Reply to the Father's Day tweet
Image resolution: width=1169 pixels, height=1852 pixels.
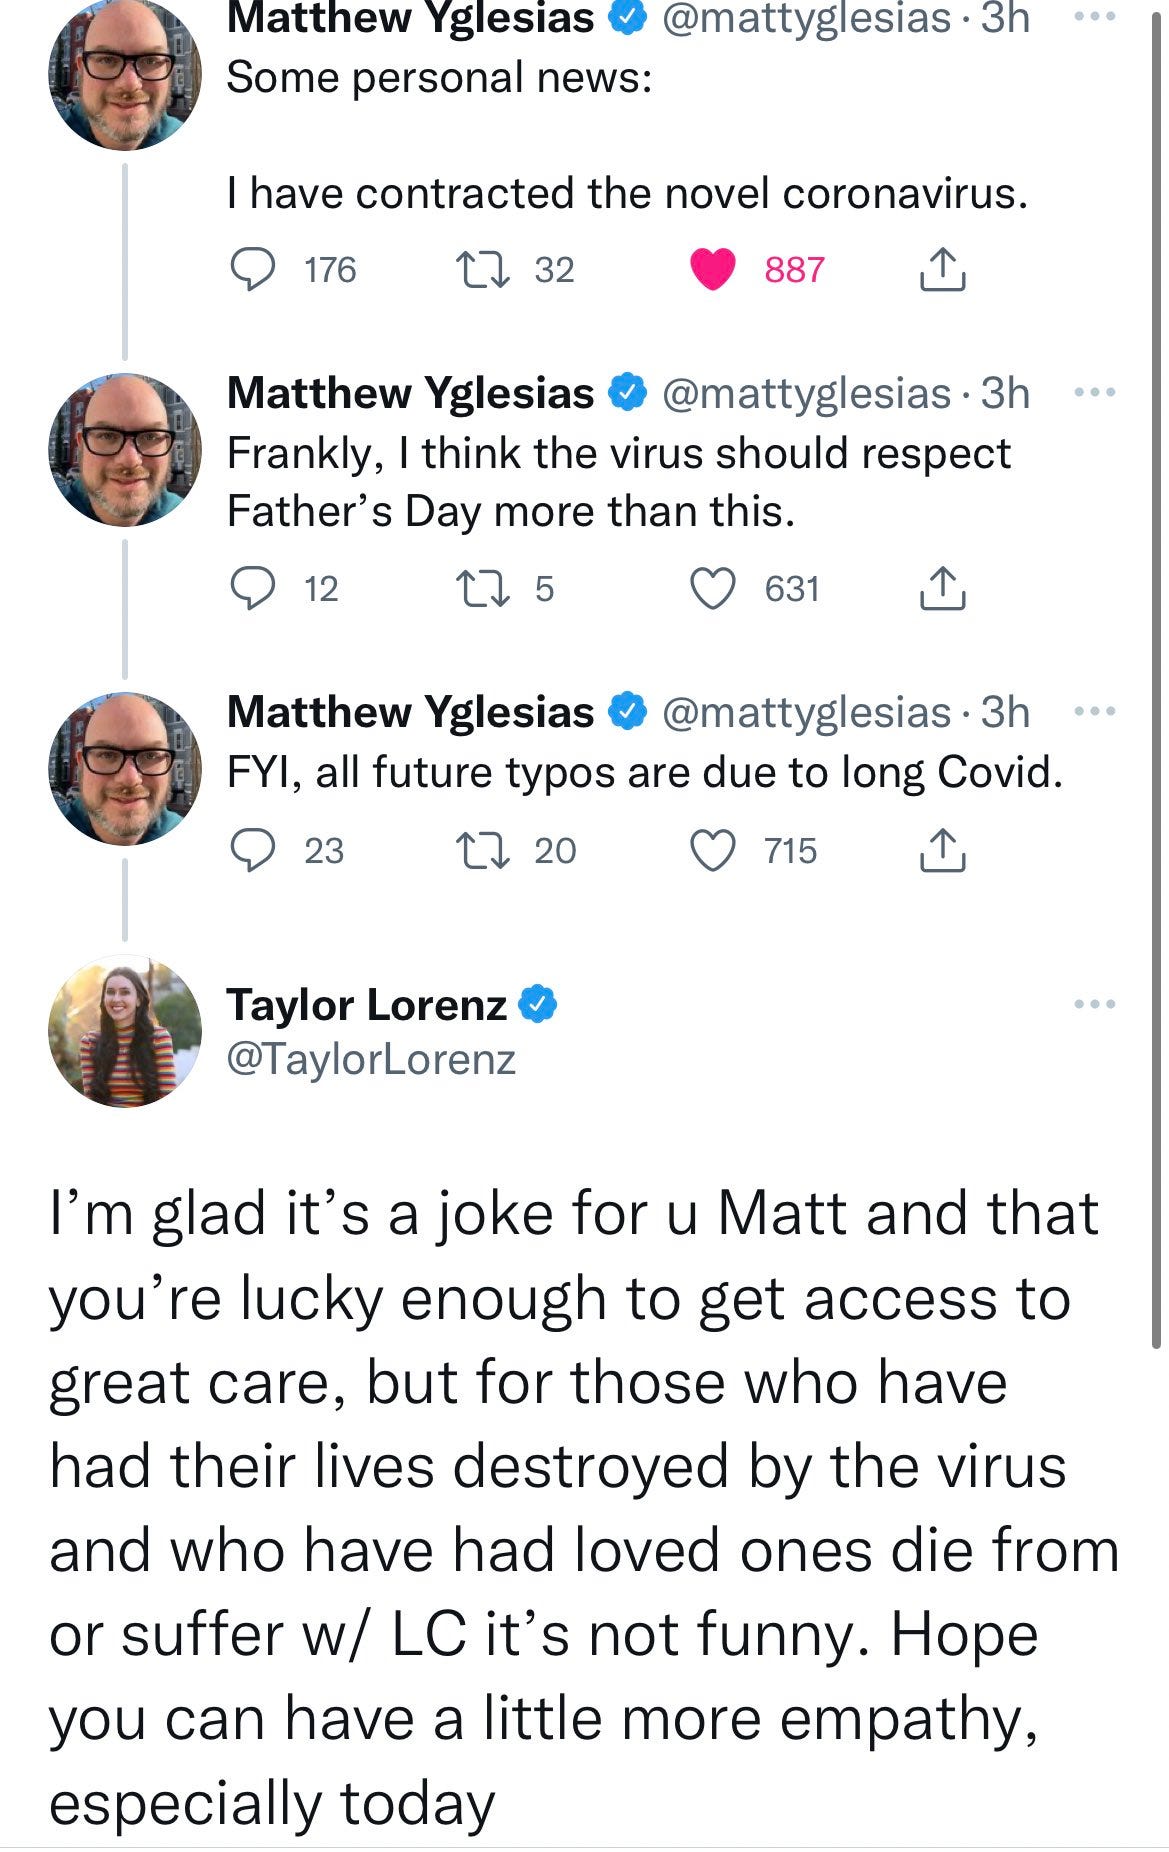[x=253, y=589]
